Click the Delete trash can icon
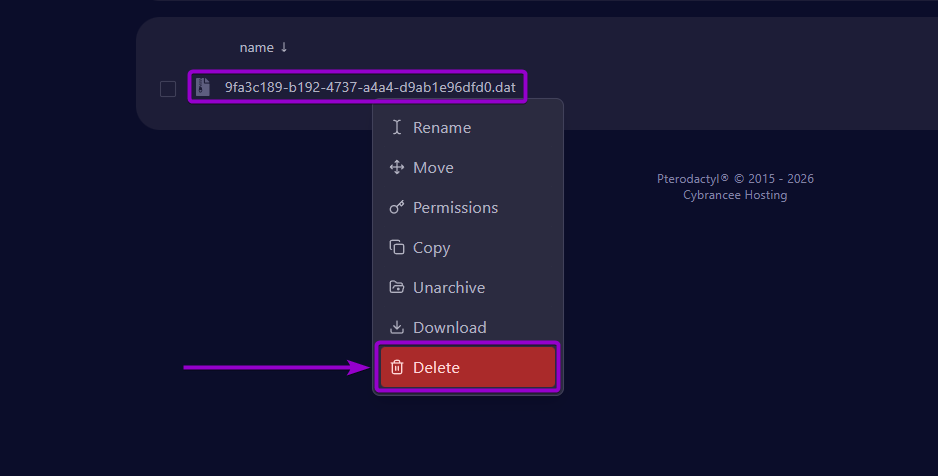This screenshot has height=476, width=938. (x=397, y=368)
